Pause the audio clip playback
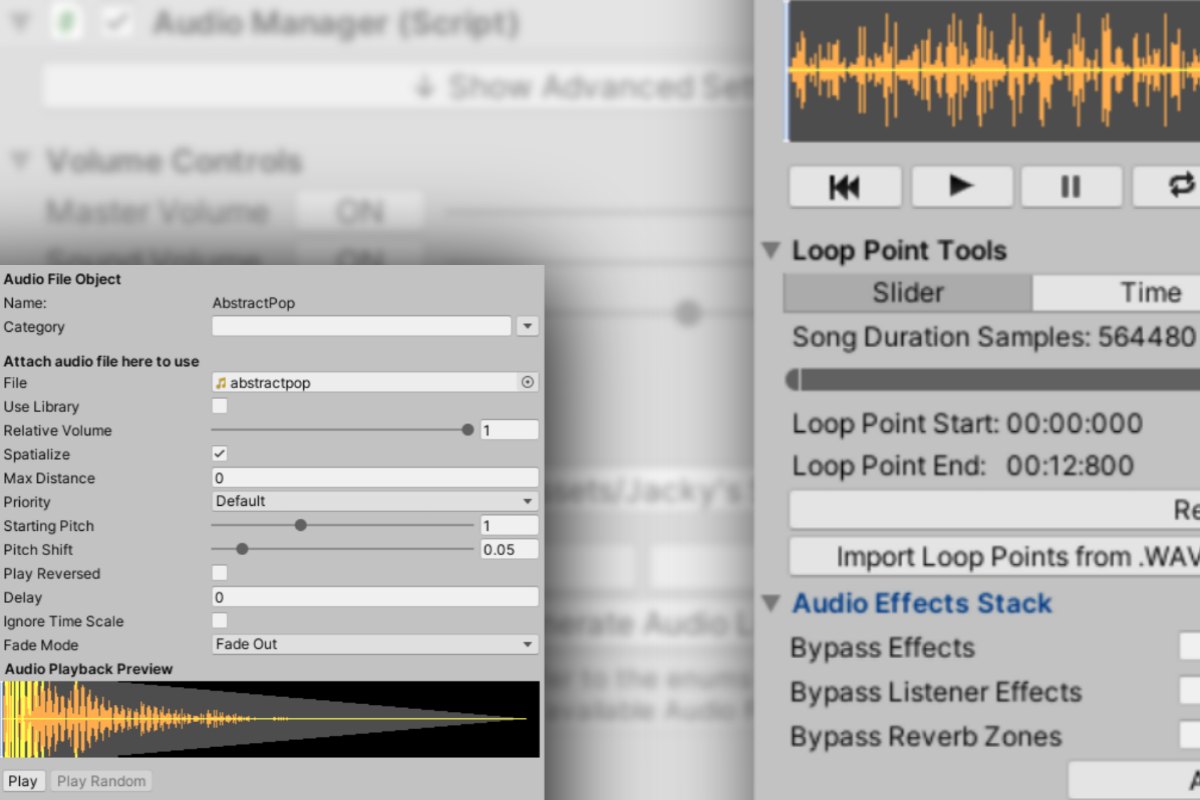This screenshot has height=800, width=1200. [1070, 186]
